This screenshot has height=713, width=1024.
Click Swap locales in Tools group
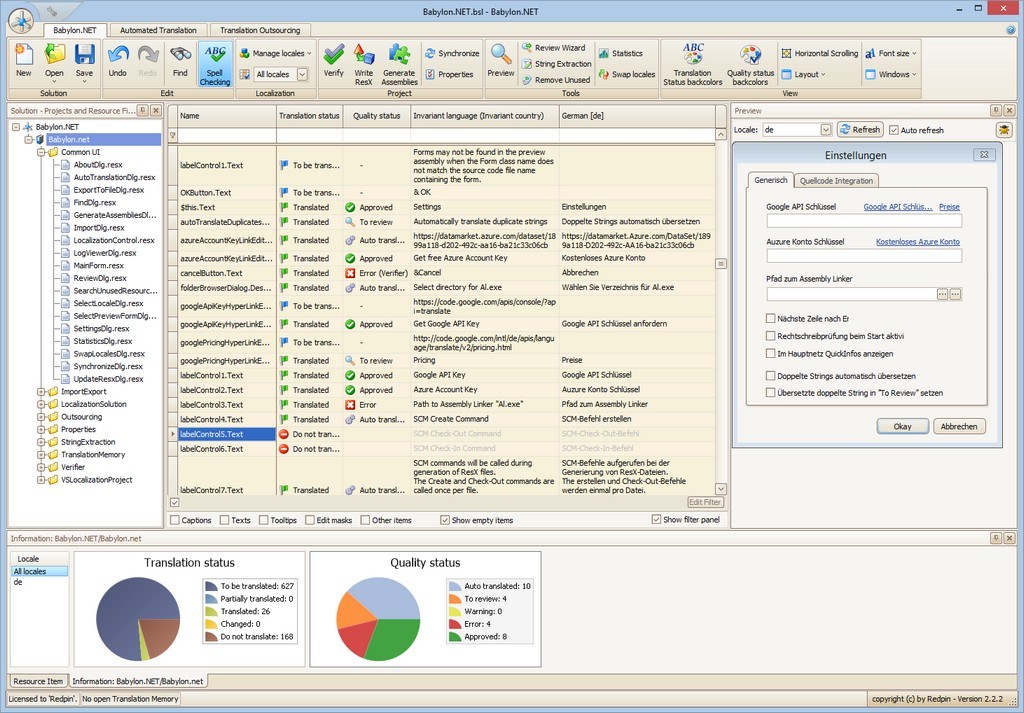[x=626, y=74]
